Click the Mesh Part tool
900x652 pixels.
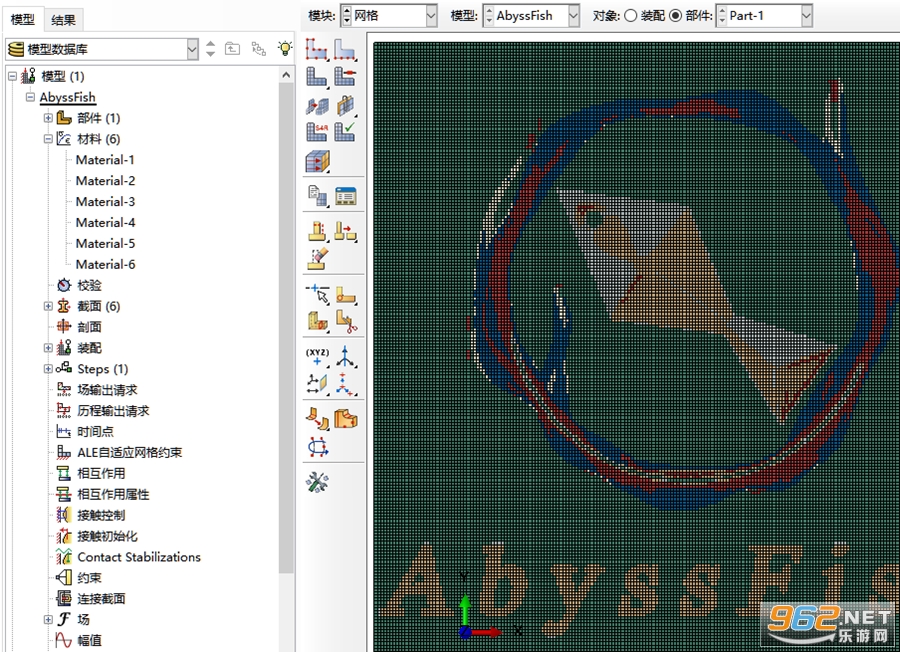point(316,77)
